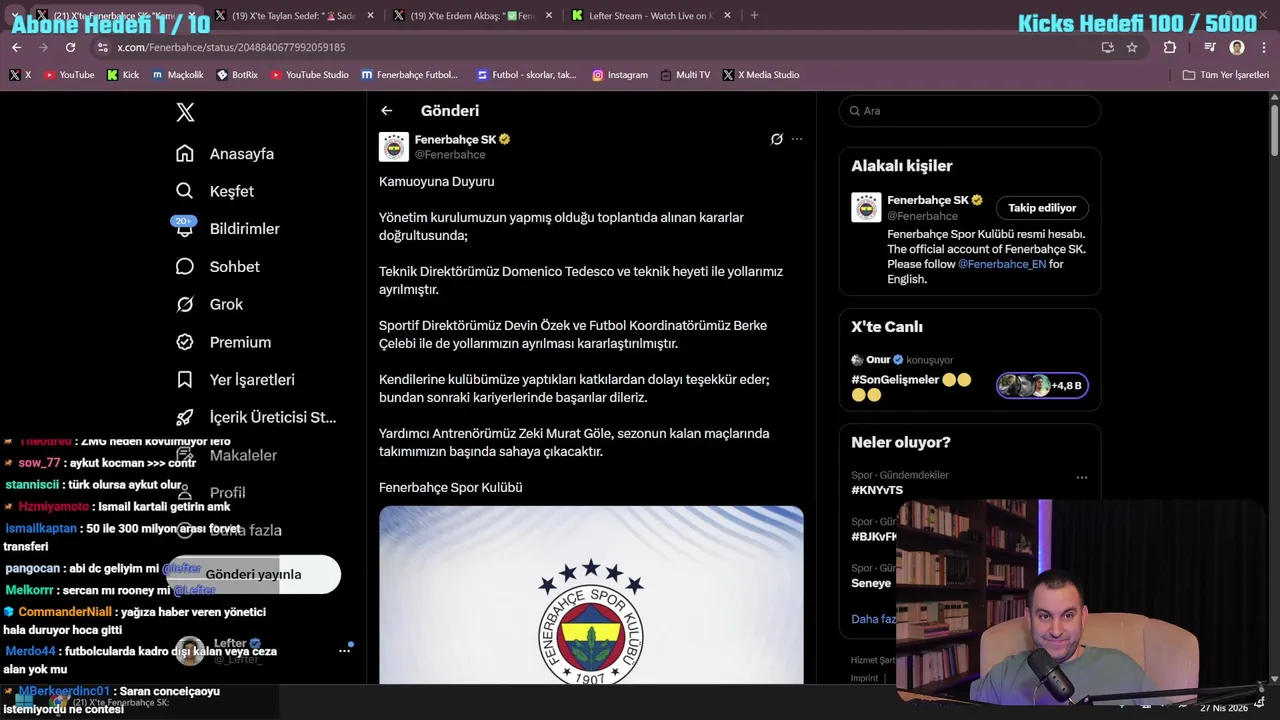
Task: Open the X Media Studio bookmark
Action: (761, 75)
